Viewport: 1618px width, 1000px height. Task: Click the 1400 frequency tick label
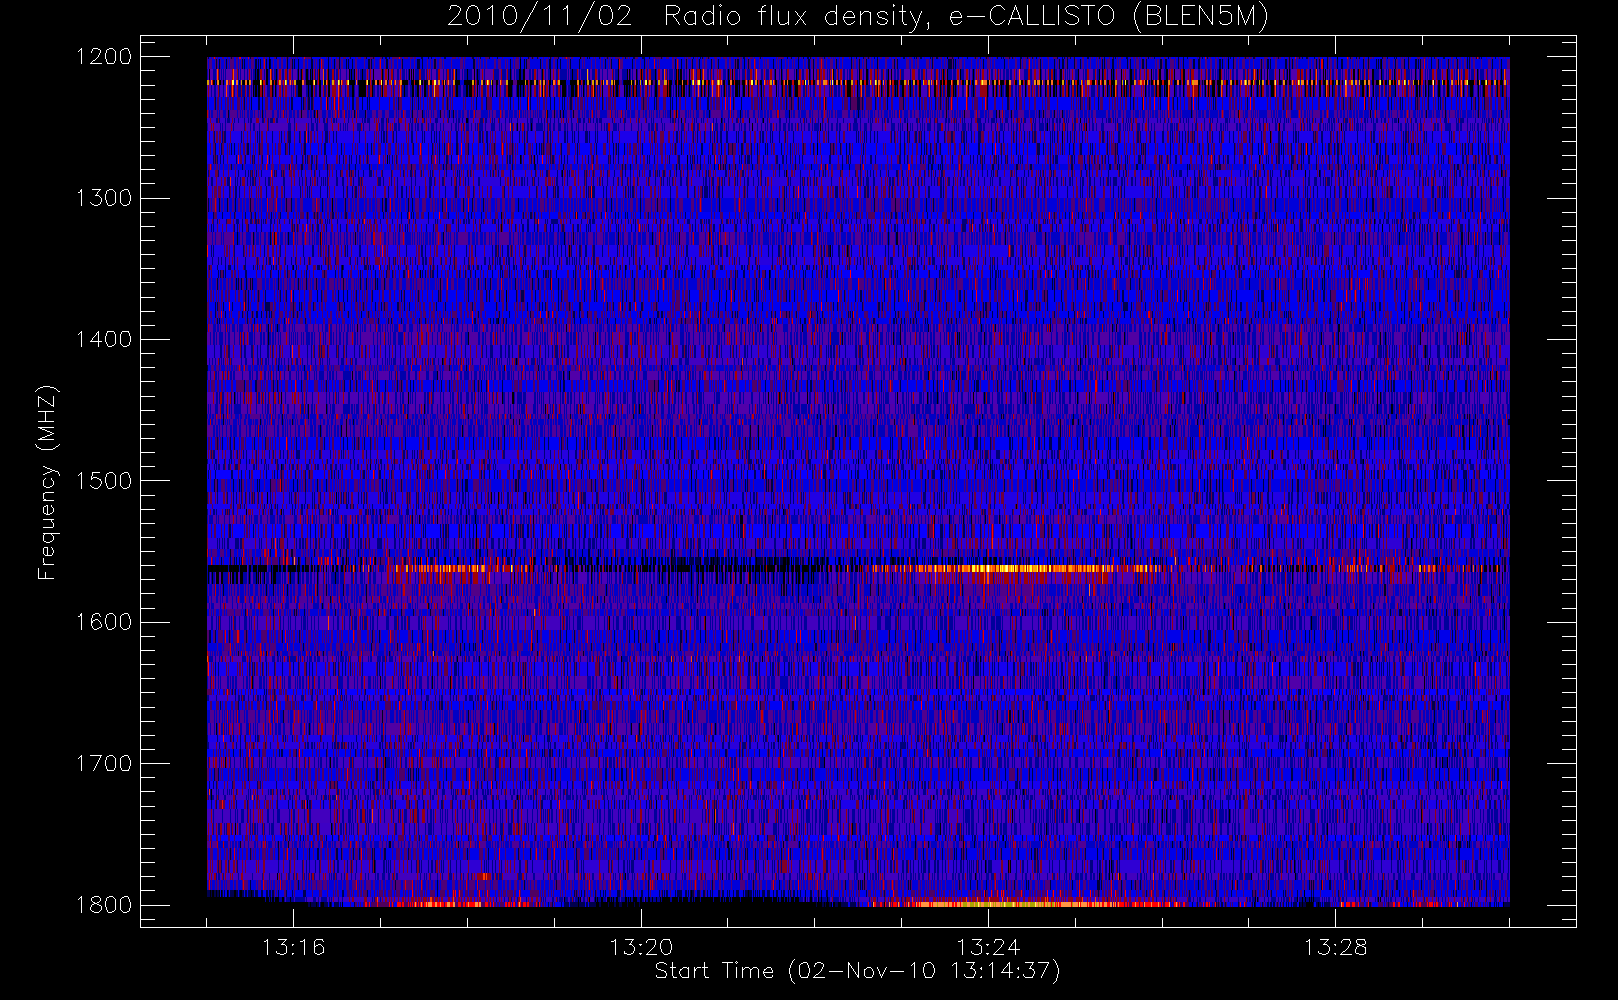pyautogui.click(x=104, y=340)
